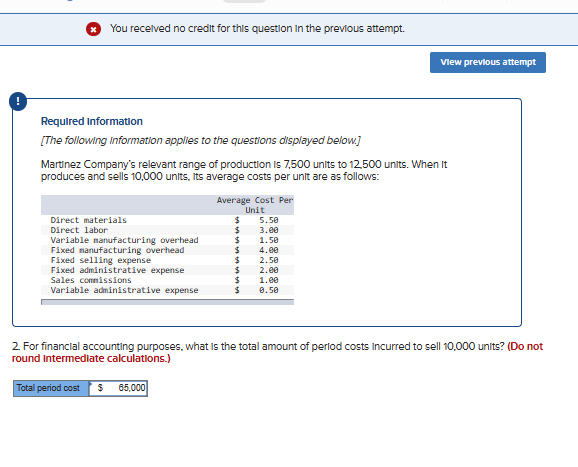The height and width of the screenshot is (467, 578).
Task: Click the red Do not round instruction
Action: tap(277, 352)
